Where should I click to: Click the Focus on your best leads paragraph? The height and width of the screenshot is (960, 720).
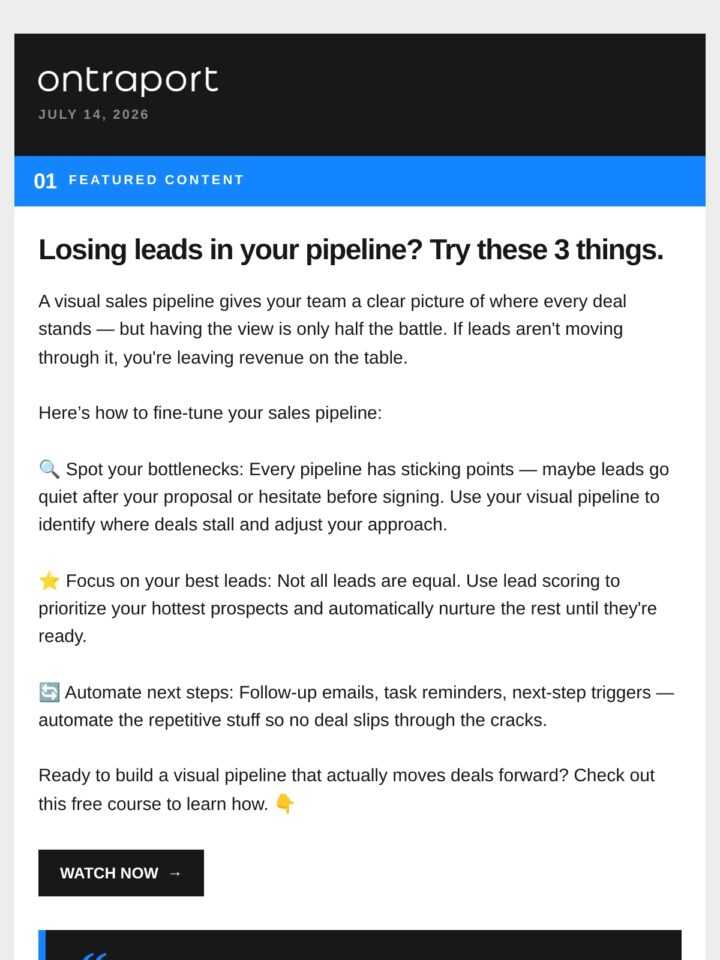tap(348, 609)
